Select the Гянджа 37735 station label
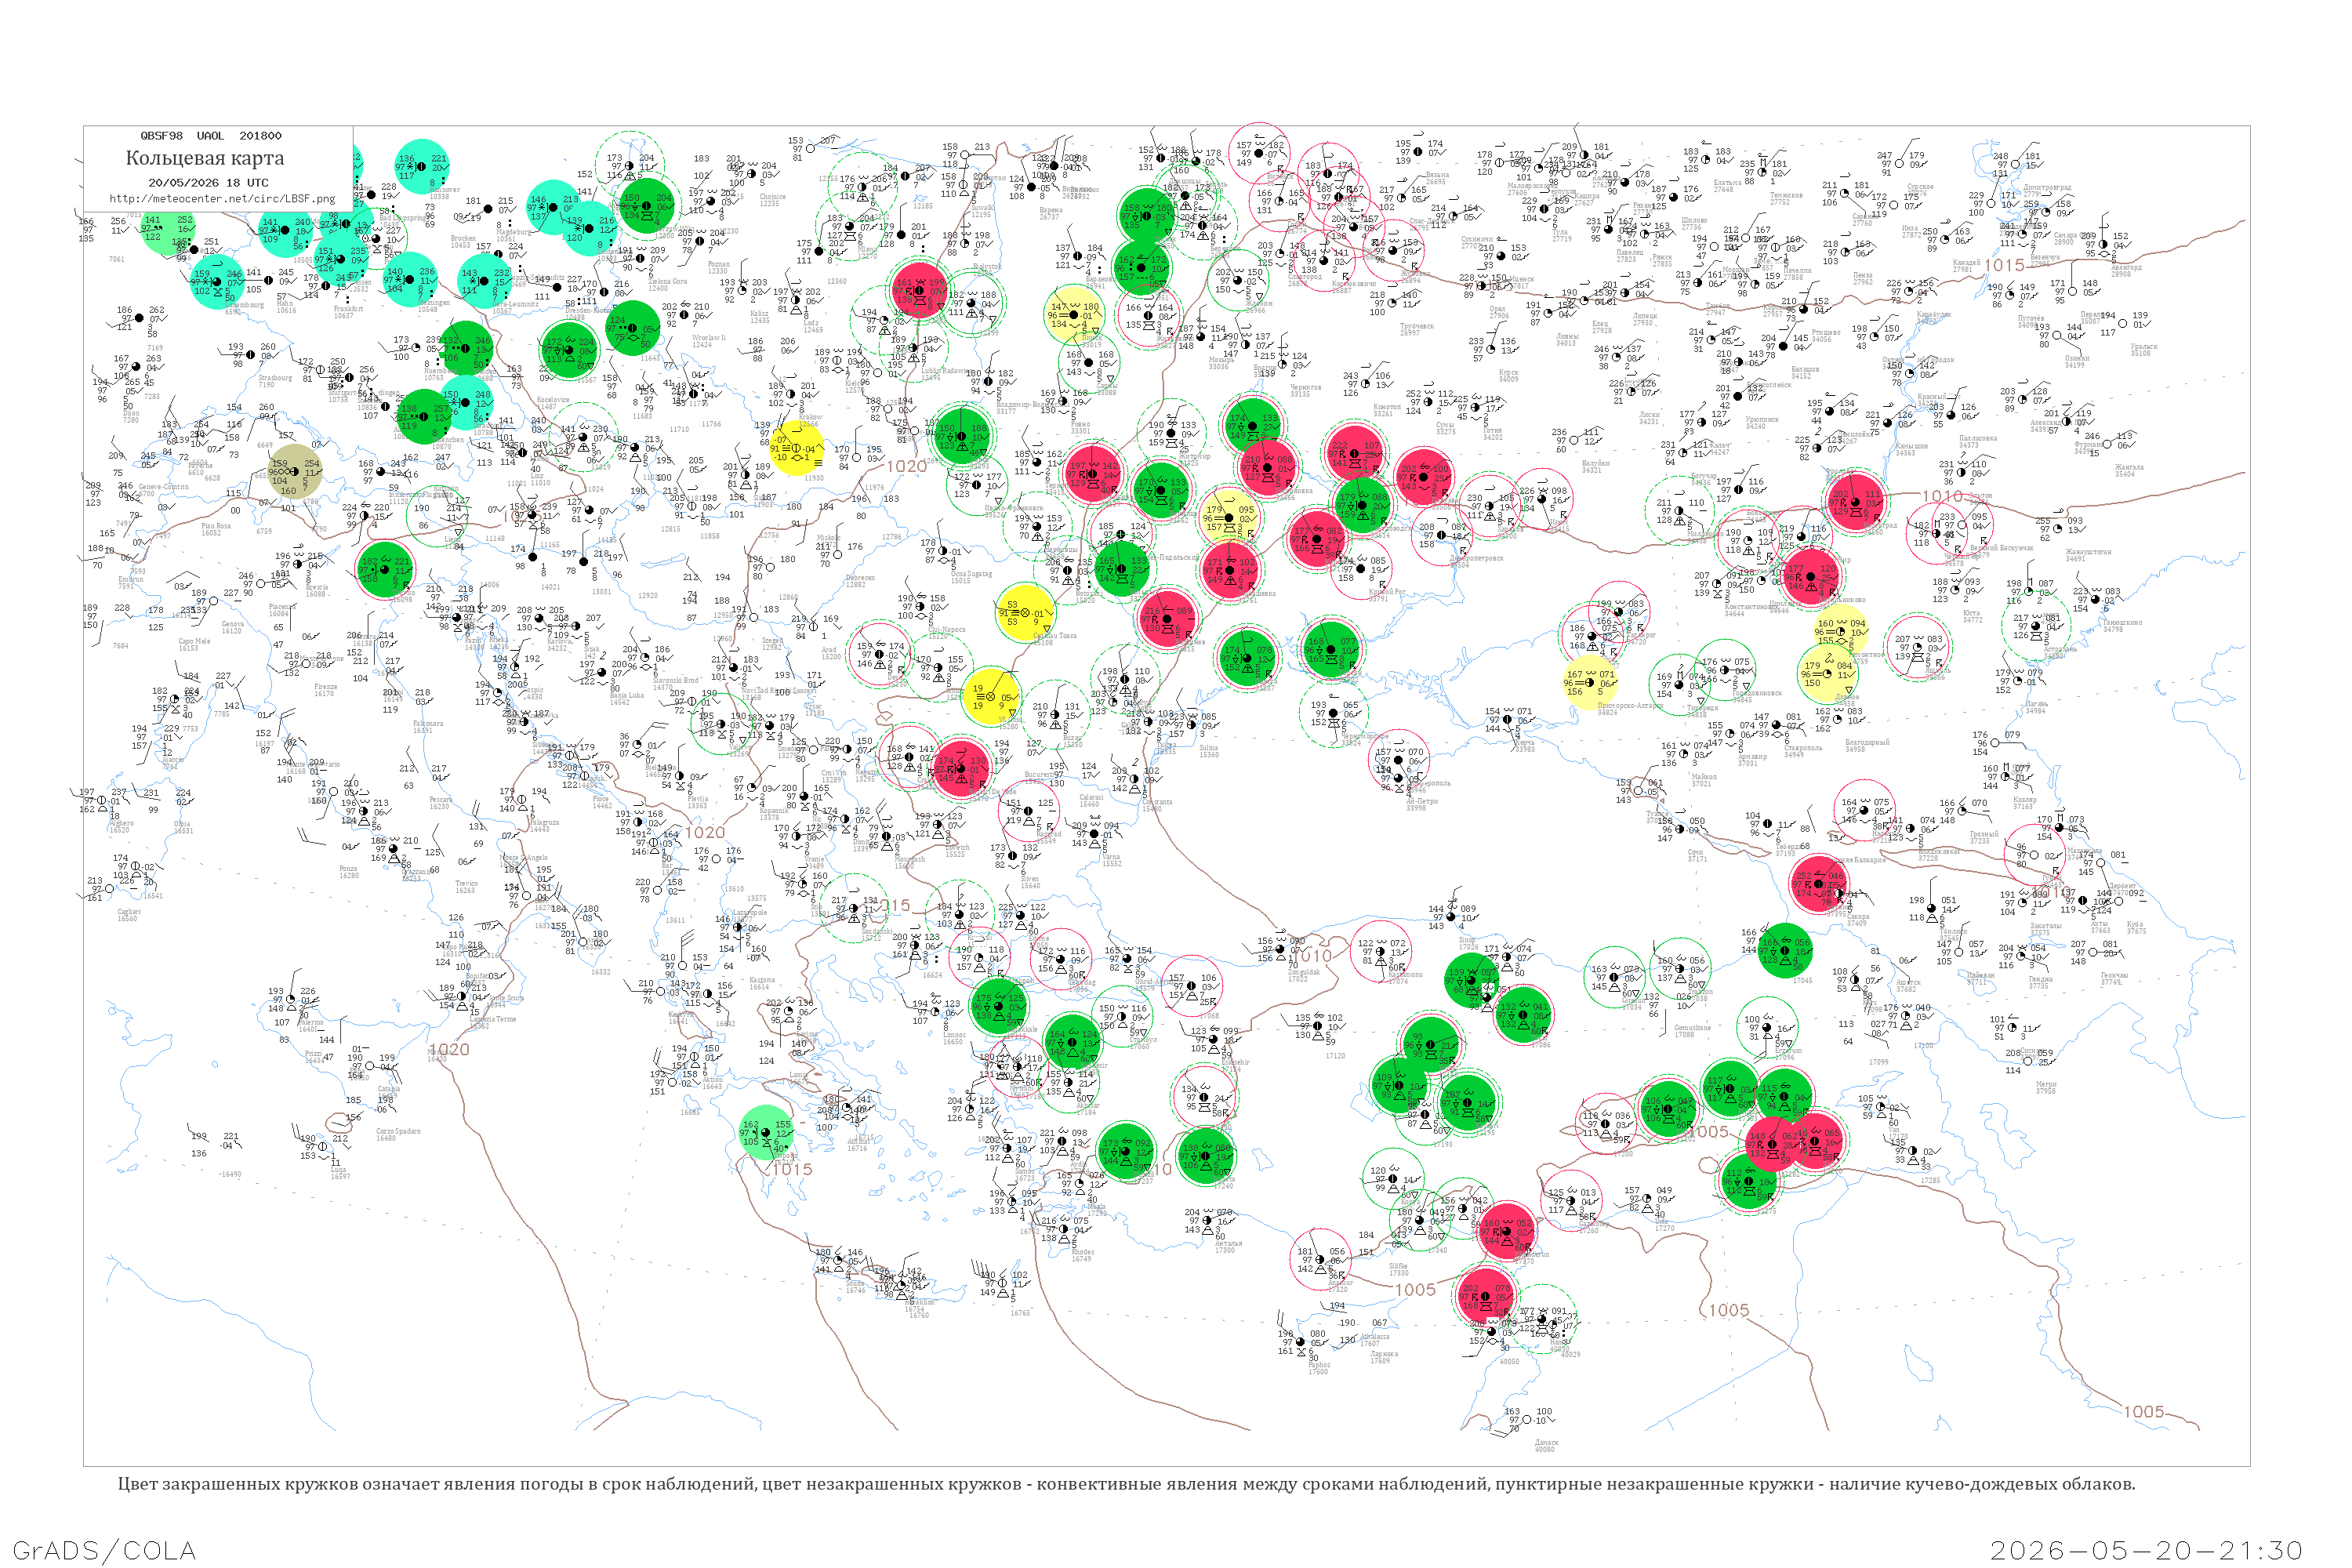The image size is (2352, 1568). (2040, 982)
